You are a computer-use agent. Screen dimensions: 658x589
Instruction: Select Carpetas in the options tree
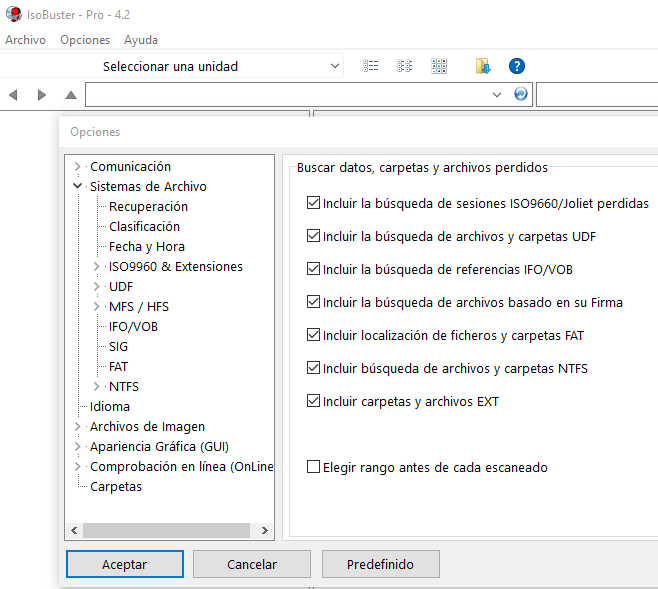point(116,487)
